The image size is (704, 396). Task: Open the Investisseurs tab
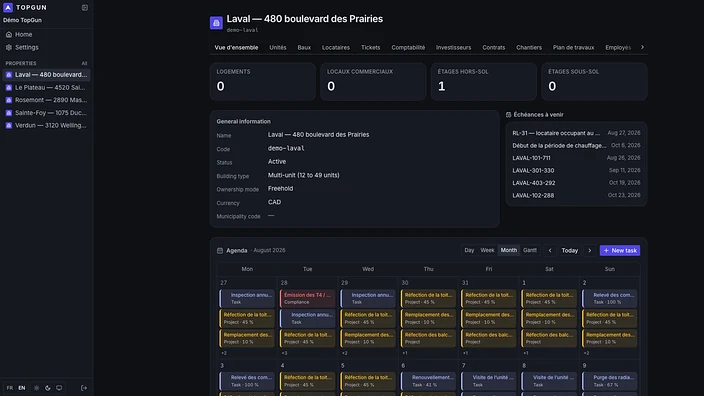[x=453, y=48]
